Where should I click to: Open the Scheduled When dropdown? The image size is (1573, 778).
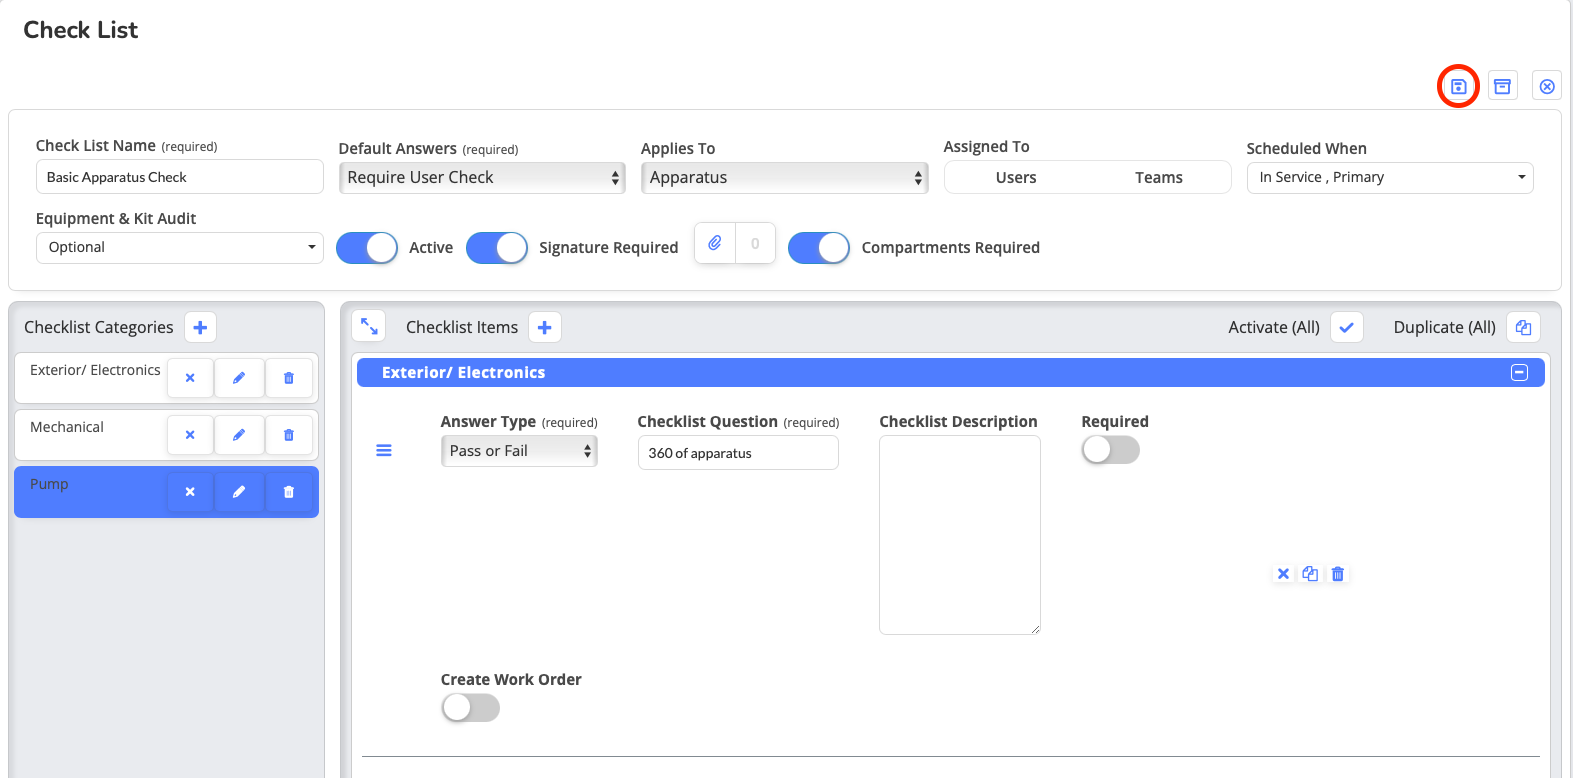1389,177
